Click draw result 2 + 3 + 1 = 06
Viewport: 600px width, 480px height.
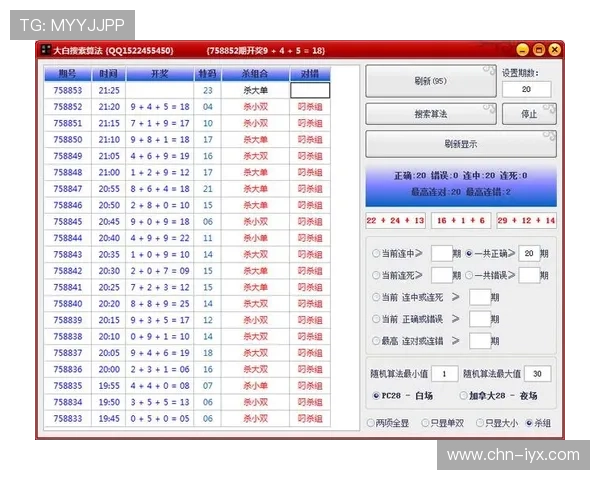(160, 369)
